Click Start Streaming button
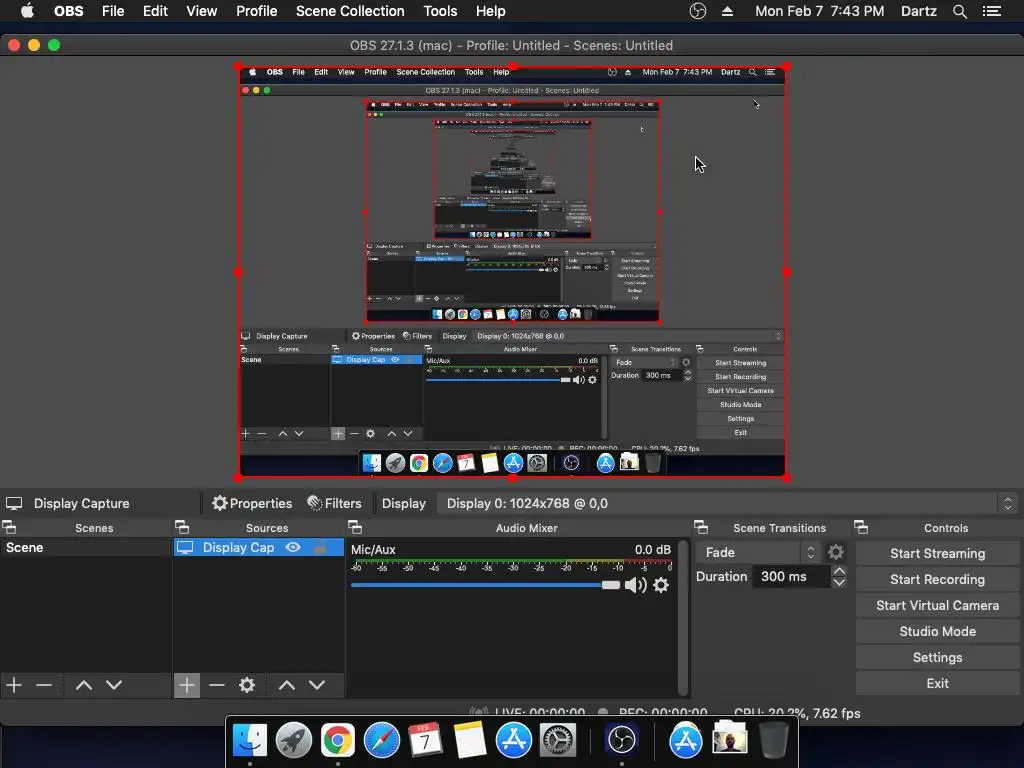 pos(937,553)
